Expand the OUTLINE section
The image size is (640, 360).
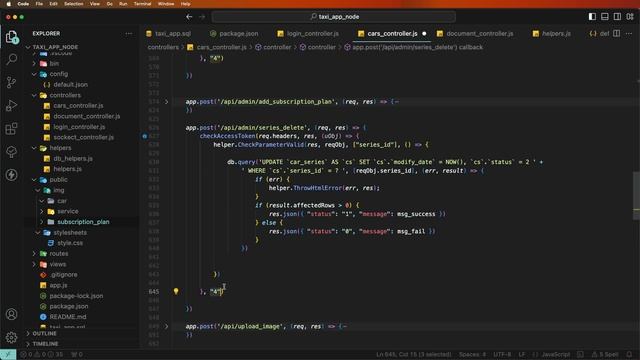click(x=44, y=333)
